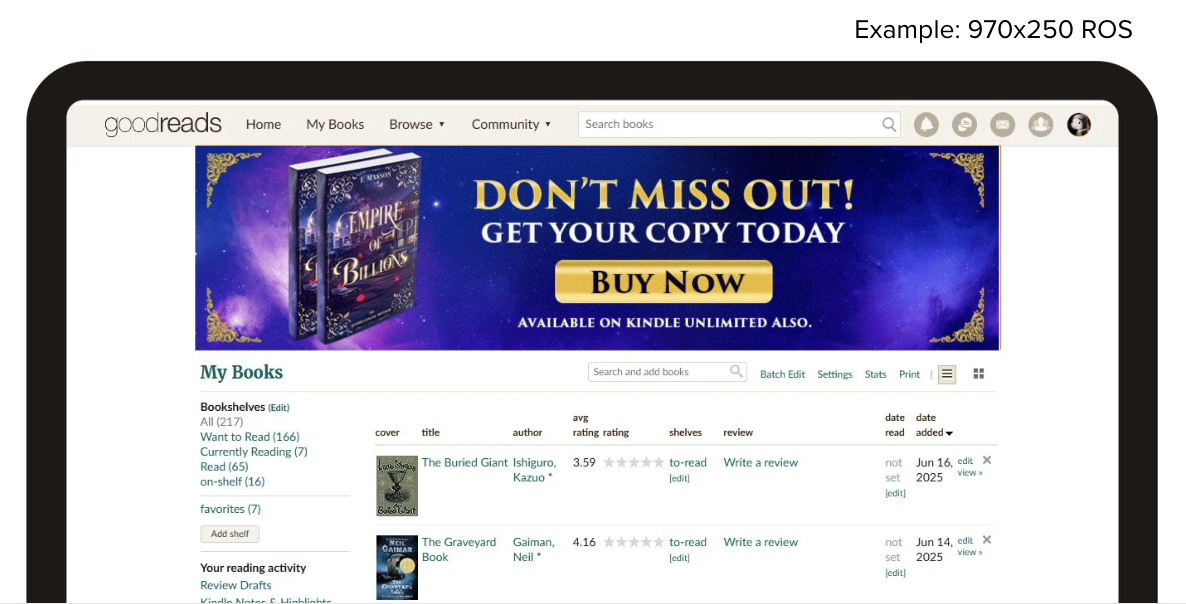Open the group discussions chat icon
Image resolution: width=1186 pixels, height=604 pixels.
(964, 125)
